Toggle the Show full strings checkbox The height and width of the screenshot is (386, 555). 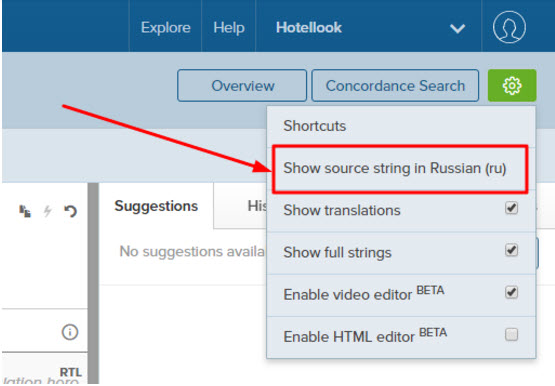pyautogui.click(x=511, y=250)
